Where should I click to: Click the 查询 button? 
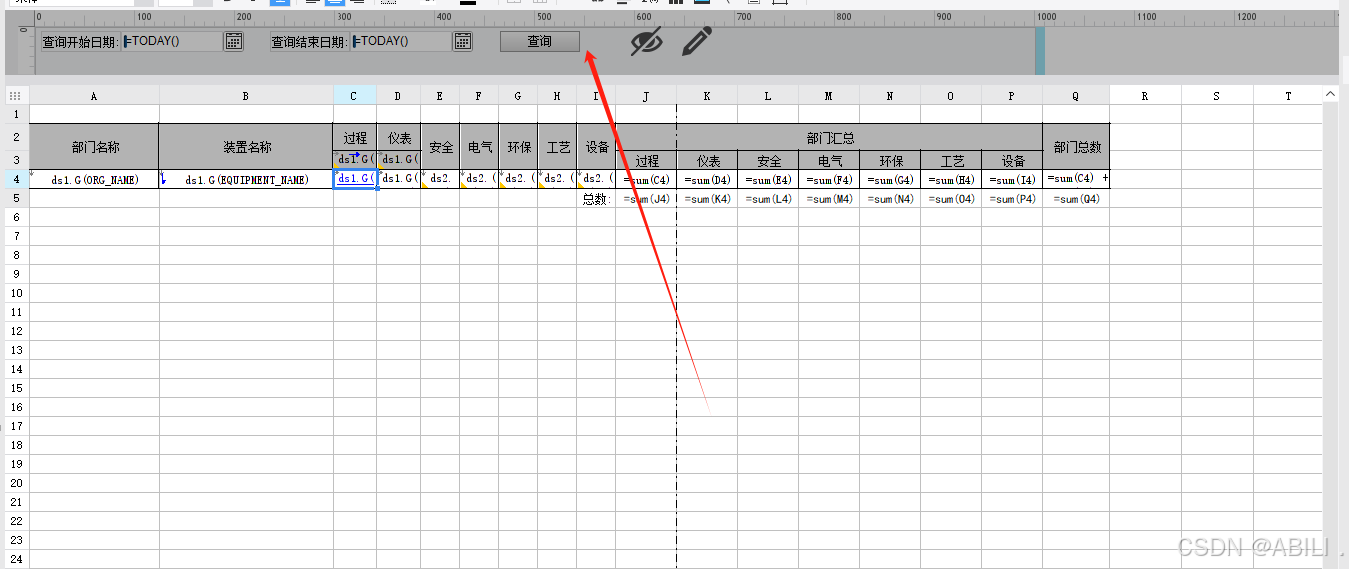tap(540, 41)
